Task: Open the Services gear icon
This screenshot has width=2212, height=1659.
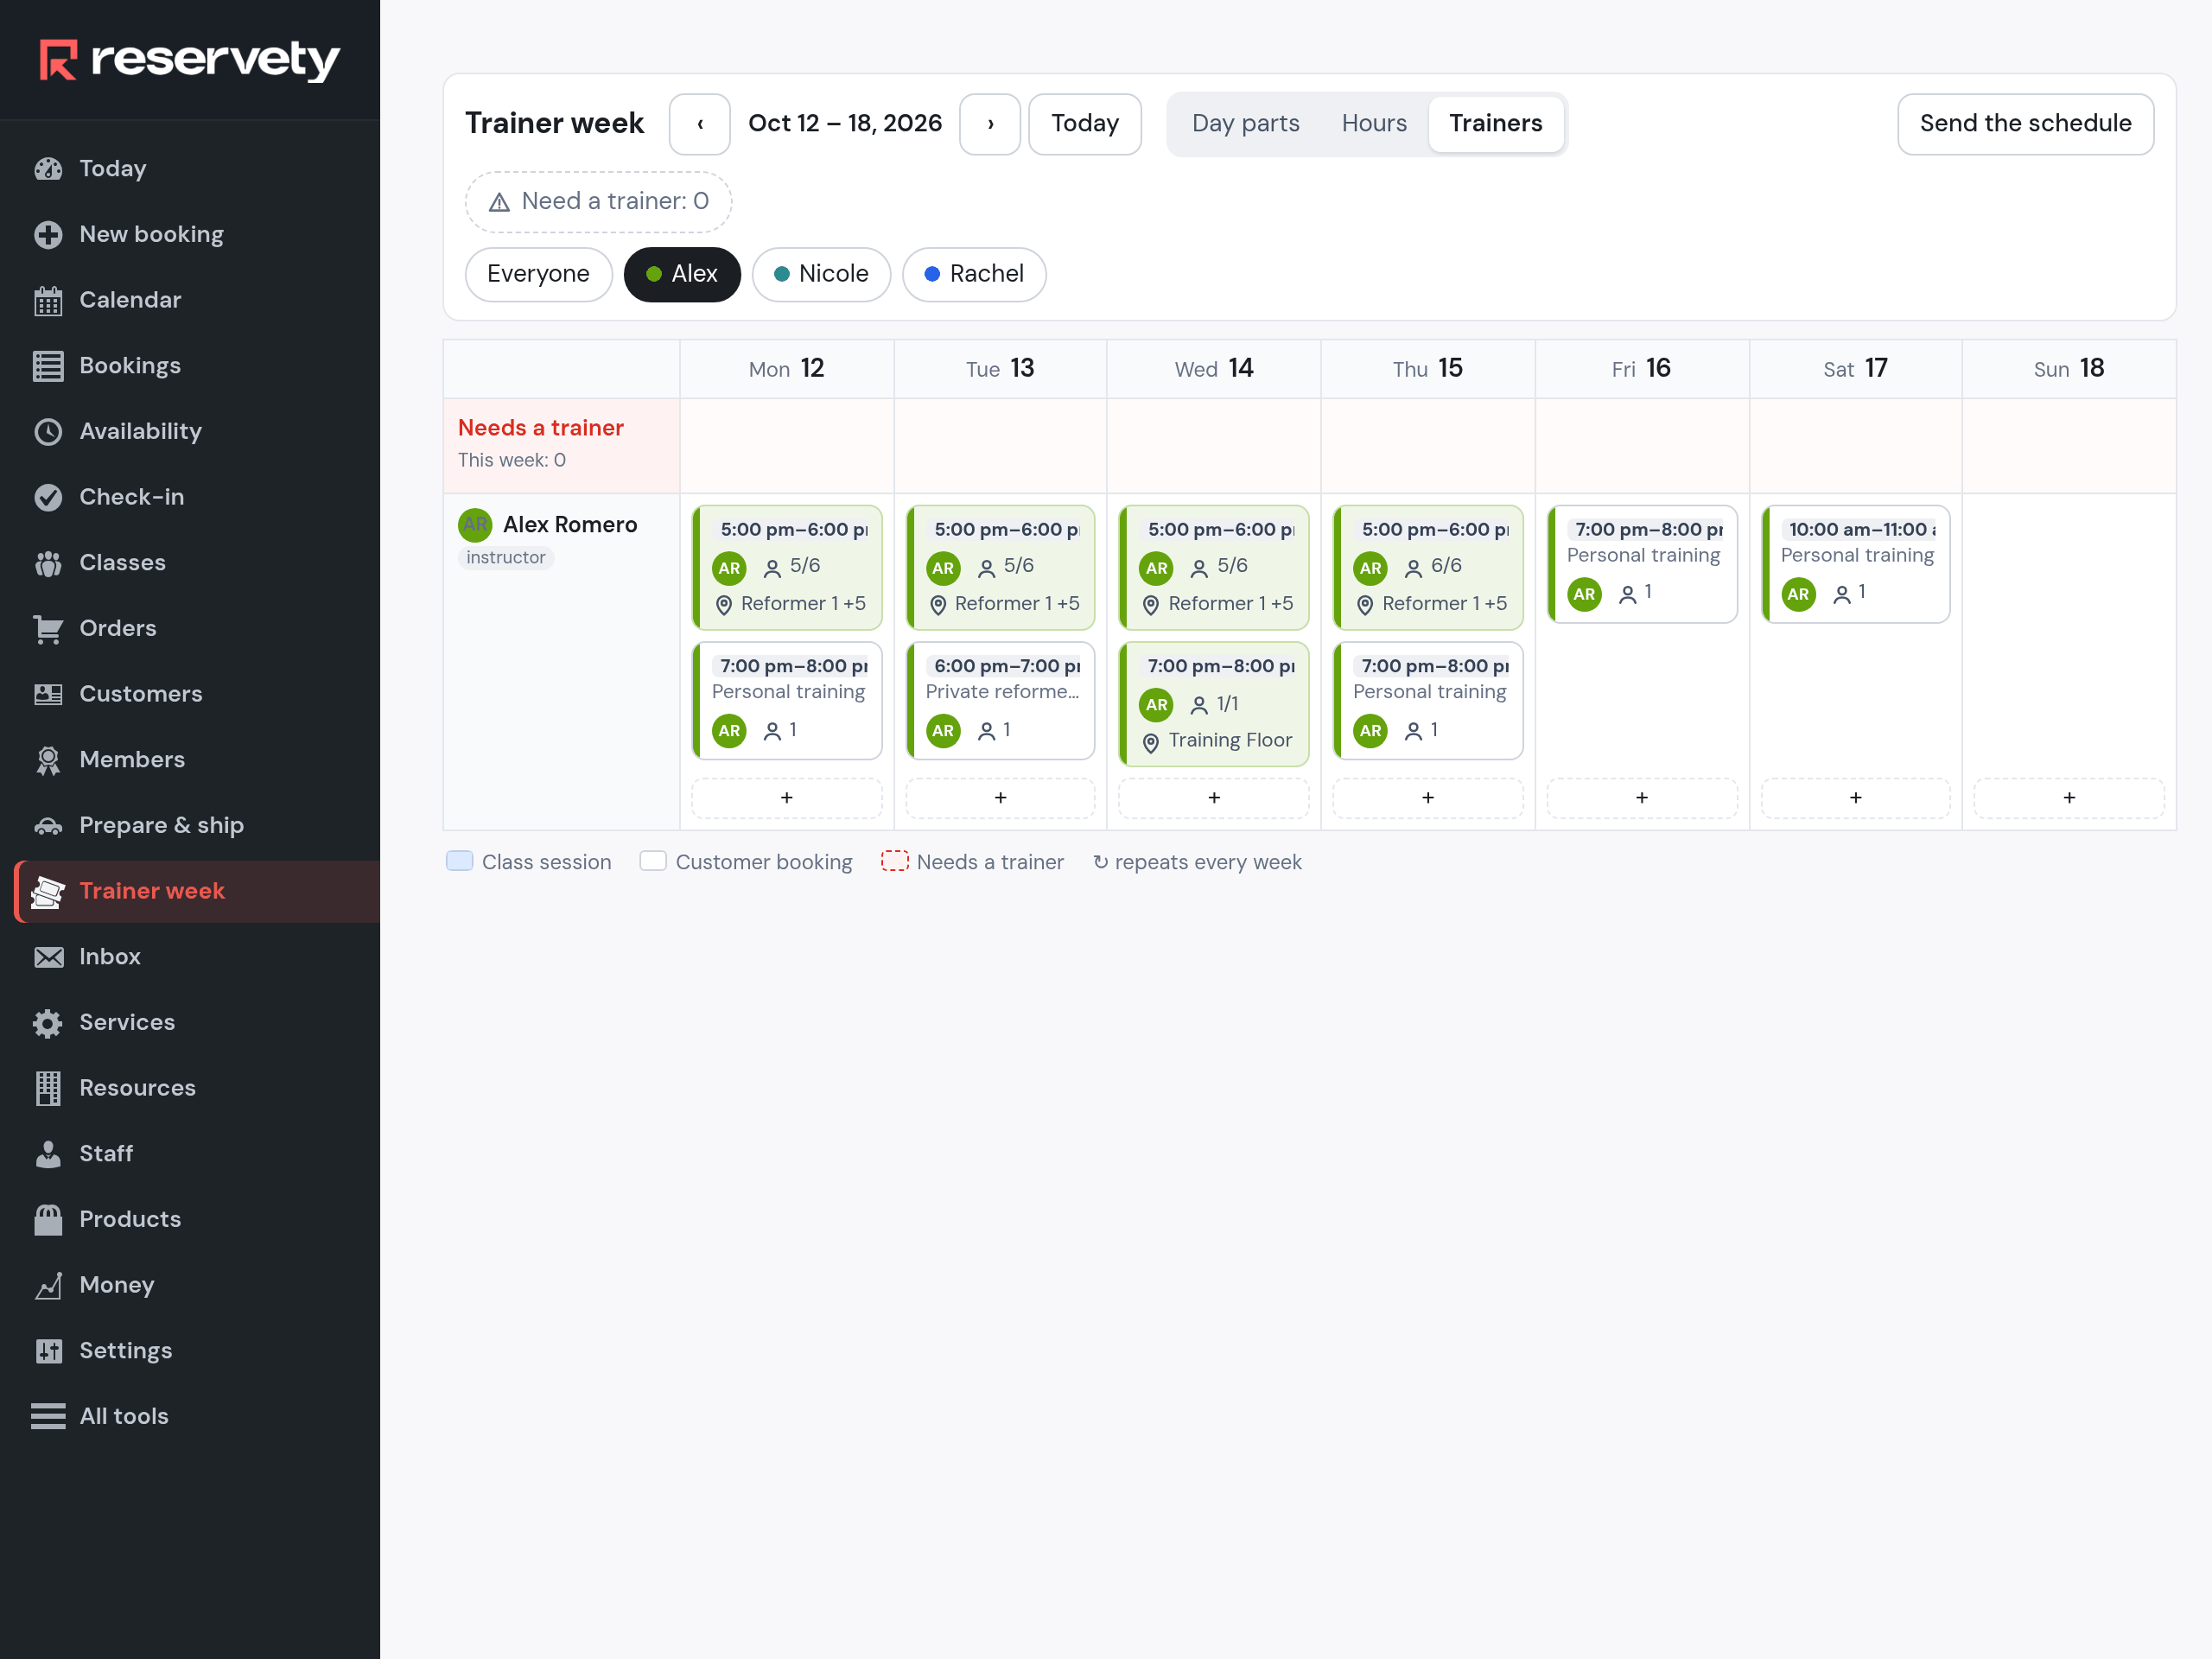Action: click(x=48, y=1023)
